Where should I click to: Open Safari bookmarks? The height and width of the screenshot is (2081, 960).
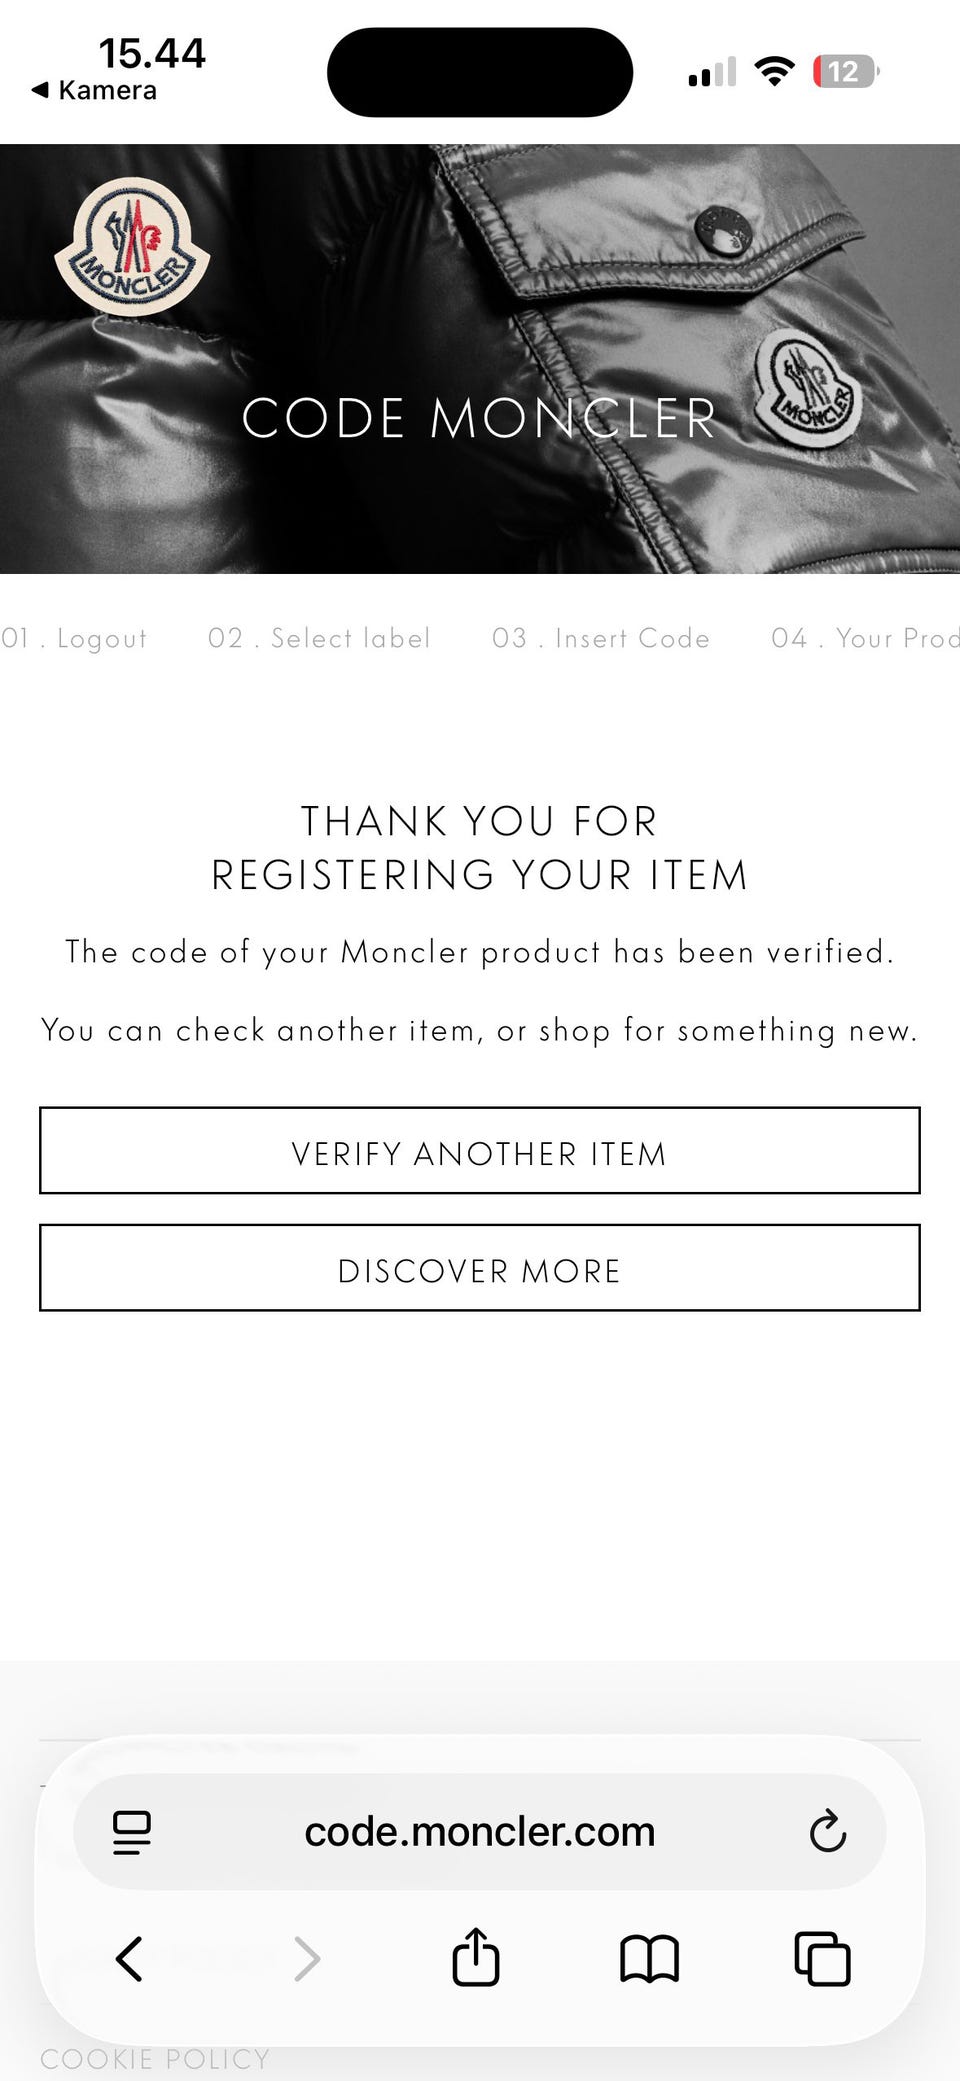(649, 1958)
